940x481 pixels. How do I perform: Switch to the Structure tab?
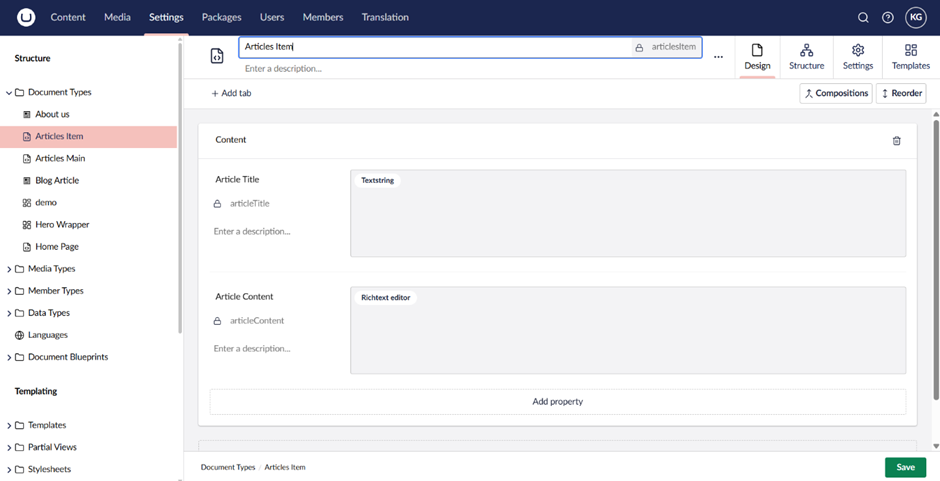click(x=806, y=57)
